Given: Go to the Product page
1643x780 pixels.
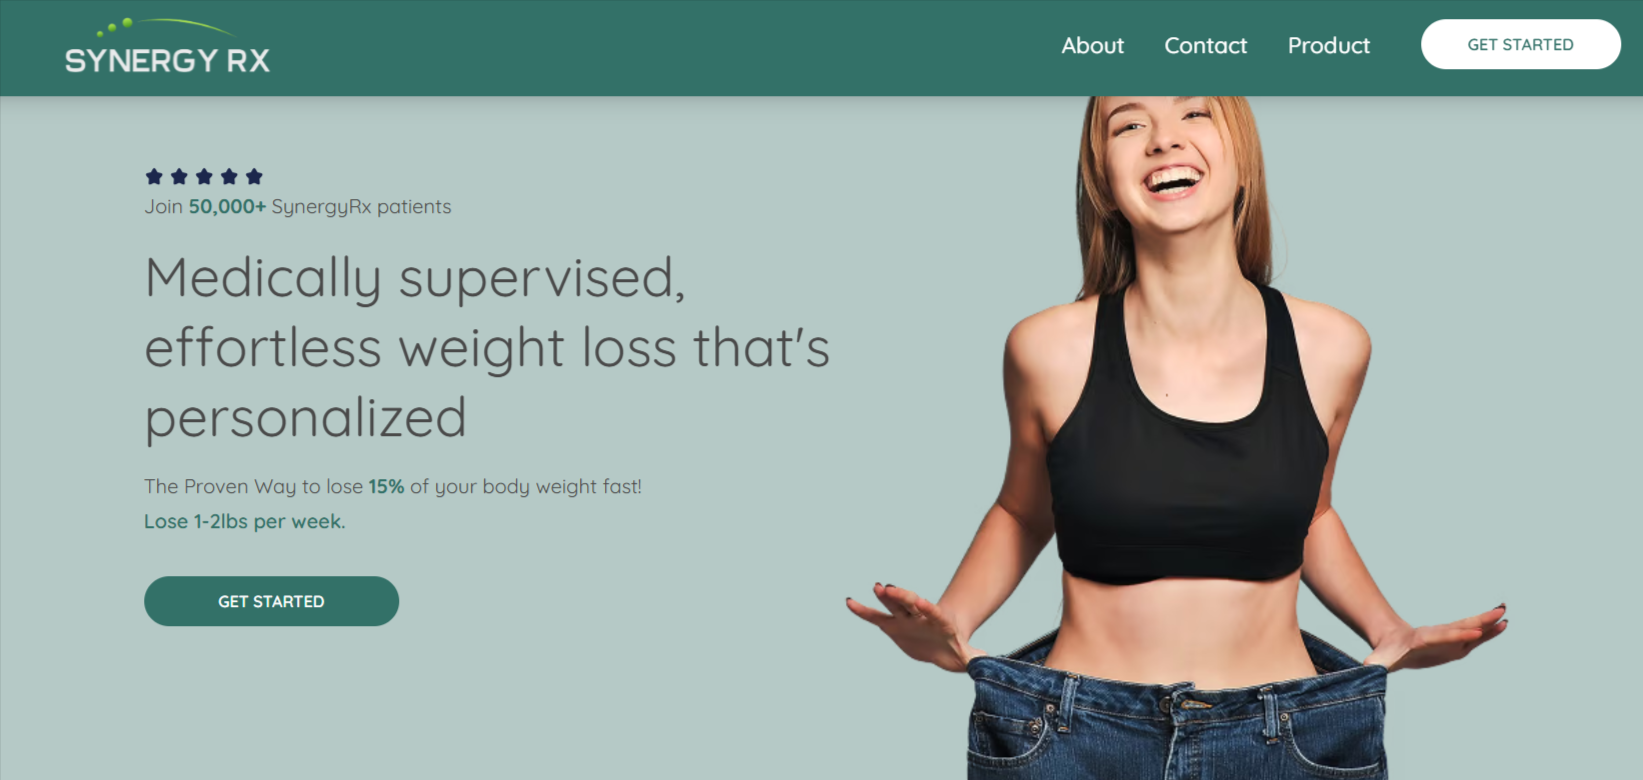Looking at the screenshot, I should [x=1328, y=46].
